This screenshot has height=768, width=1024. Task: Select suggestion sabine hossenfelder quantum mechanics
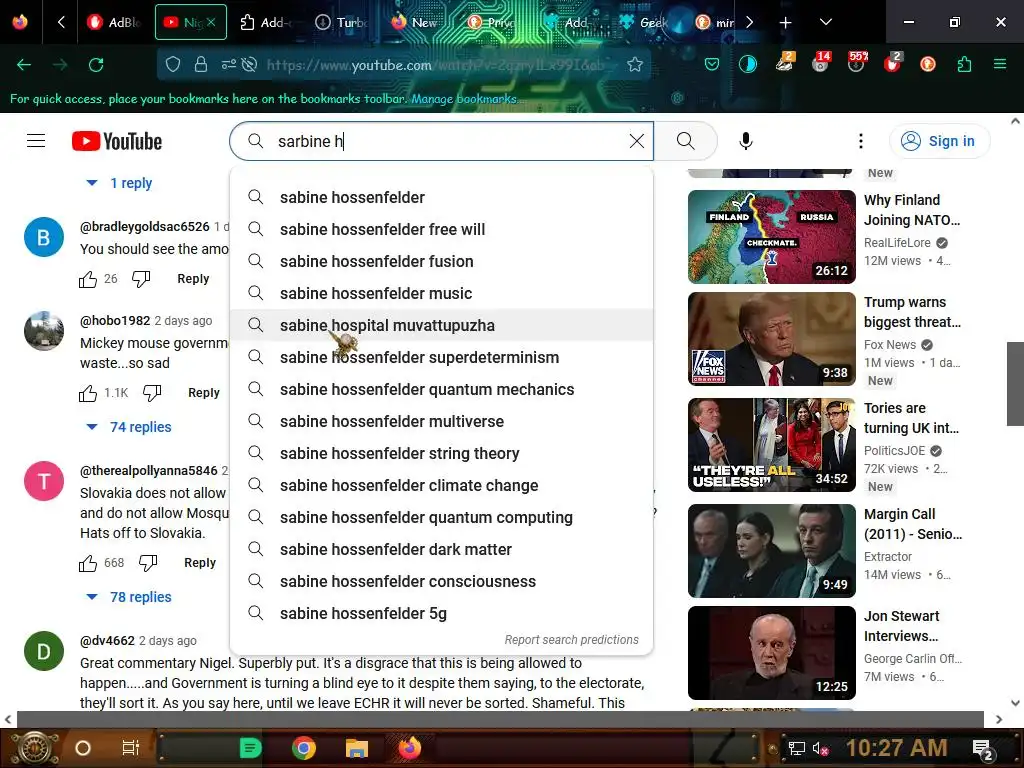tap(441, 389)
